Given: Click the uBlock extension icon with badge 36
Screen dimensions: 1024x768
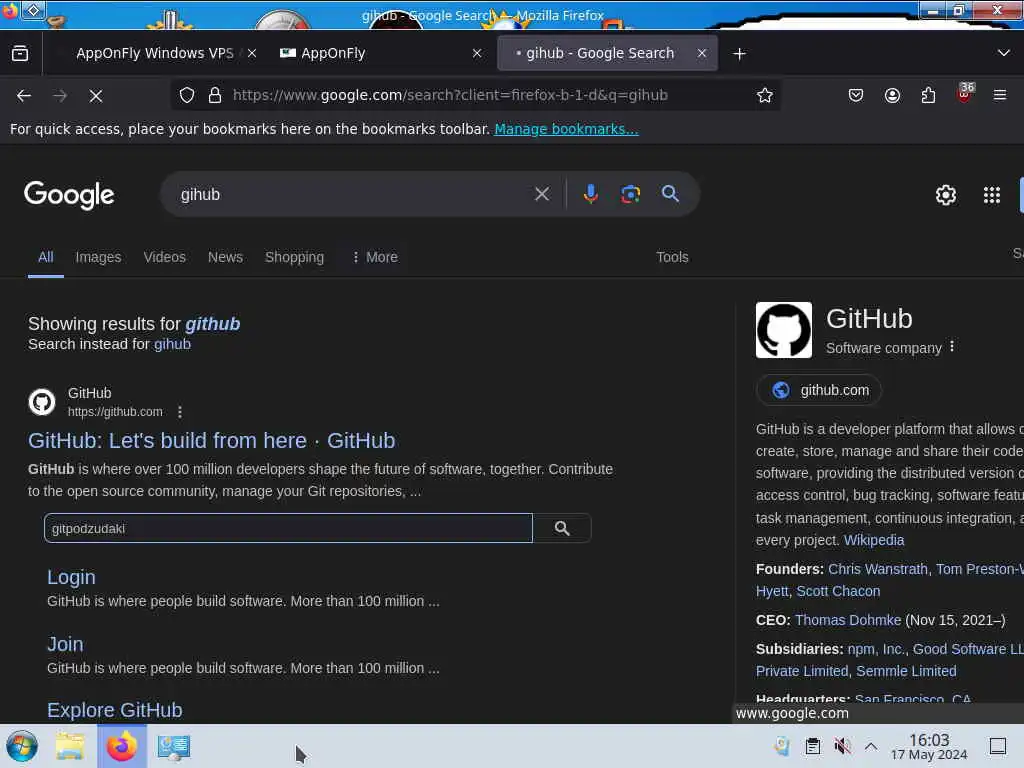Looking at the screenshot, I should pyautogui.click(x=965, y=93).
